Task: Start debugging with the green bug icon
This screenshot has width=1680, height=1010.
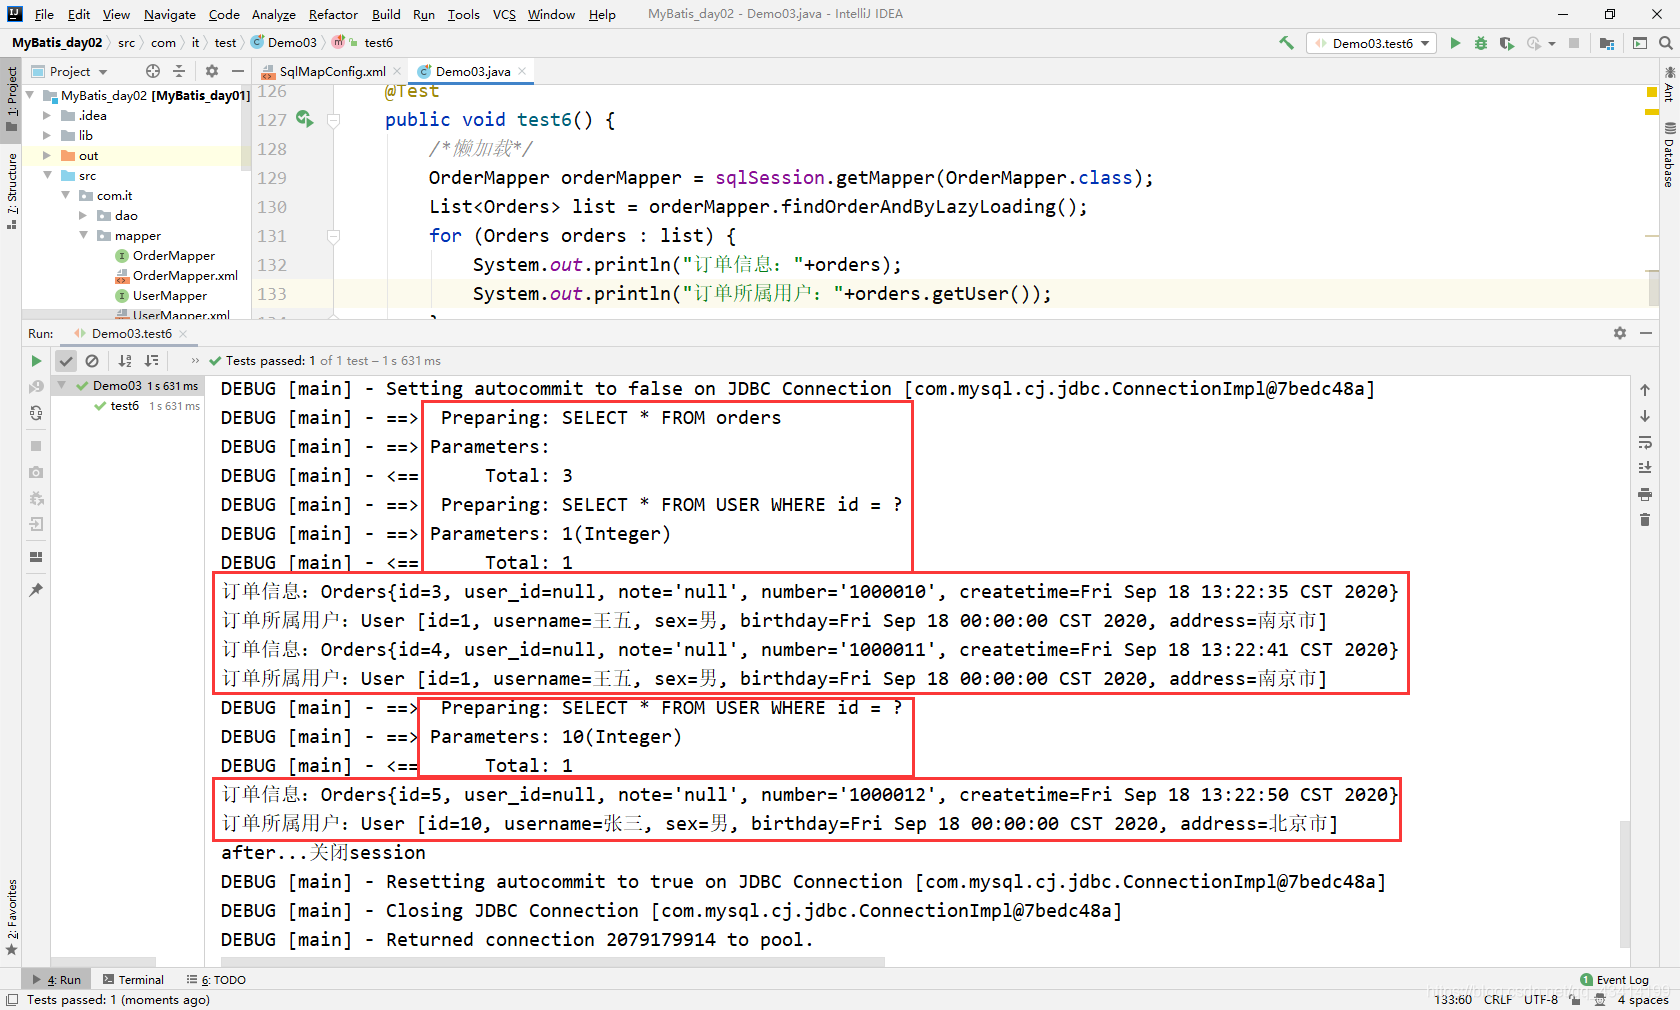Action: (1481, 43)
